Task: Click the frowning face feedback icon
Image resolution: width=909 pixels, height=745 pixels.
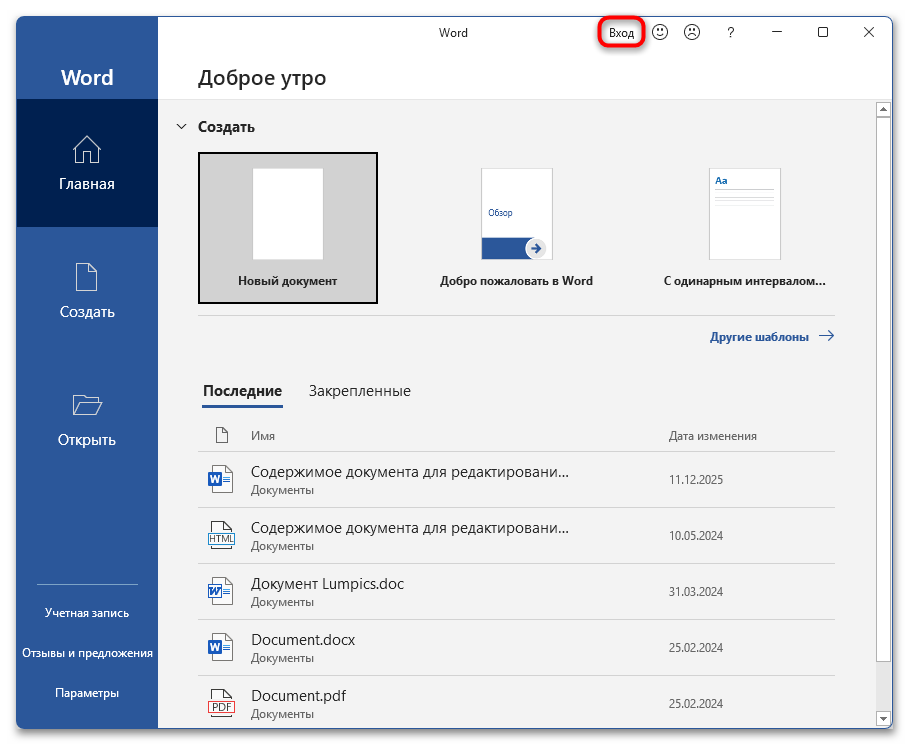Action: [691, 32]
